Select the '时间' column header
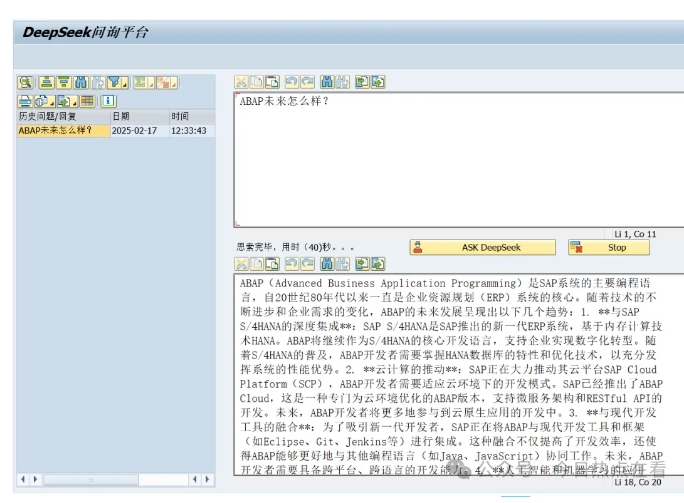684x503 pixels. (192, 116)
